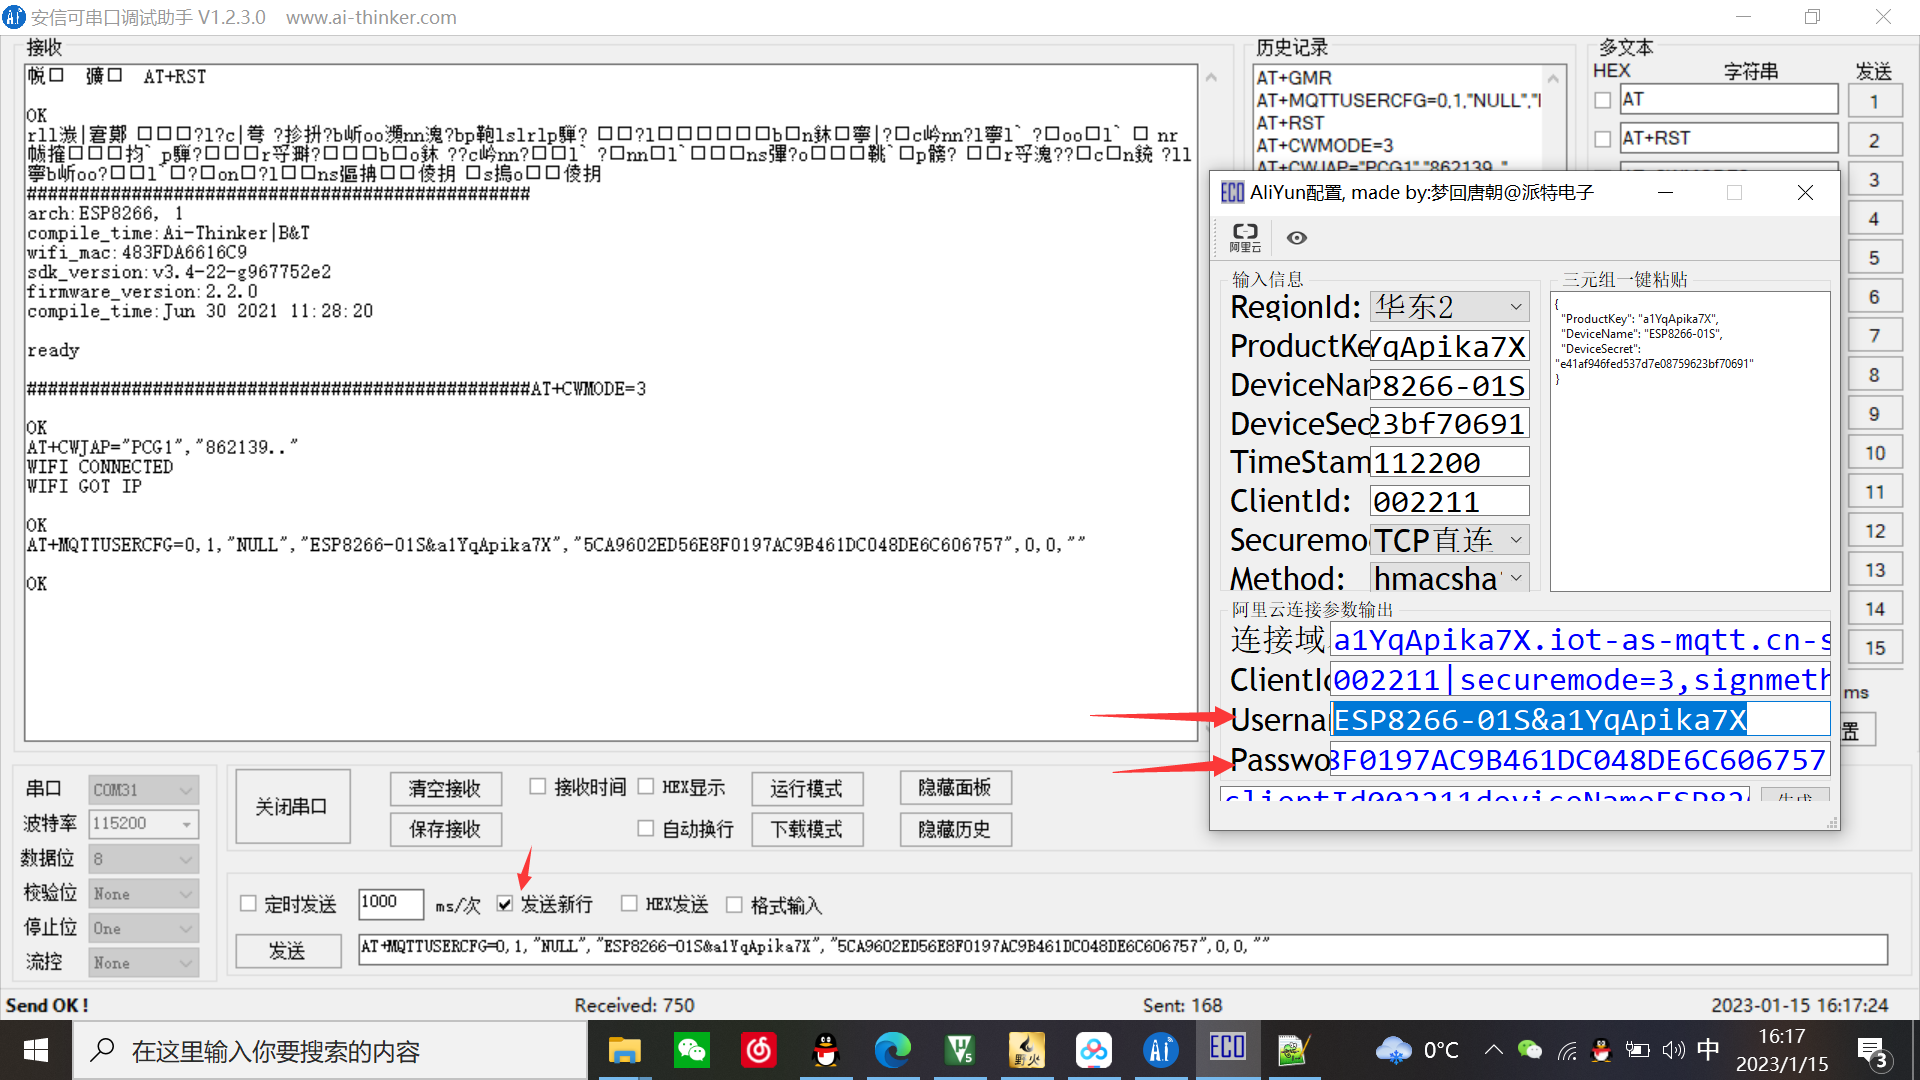Open the Wildfire (野火) taskbar app
The width and height of the screenshot is (1920, 1080).
coord(1027,1050)
